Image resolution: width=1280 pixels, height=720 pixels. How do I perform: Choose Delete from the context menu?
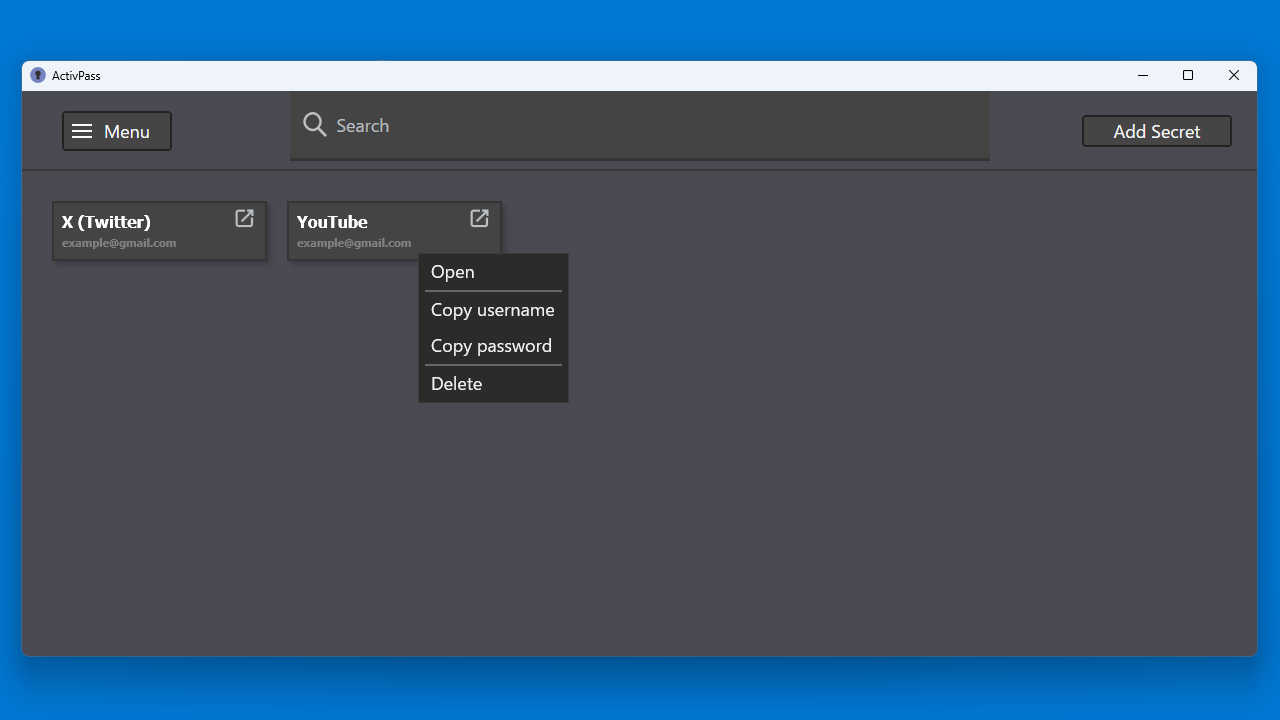click(493, 384)
